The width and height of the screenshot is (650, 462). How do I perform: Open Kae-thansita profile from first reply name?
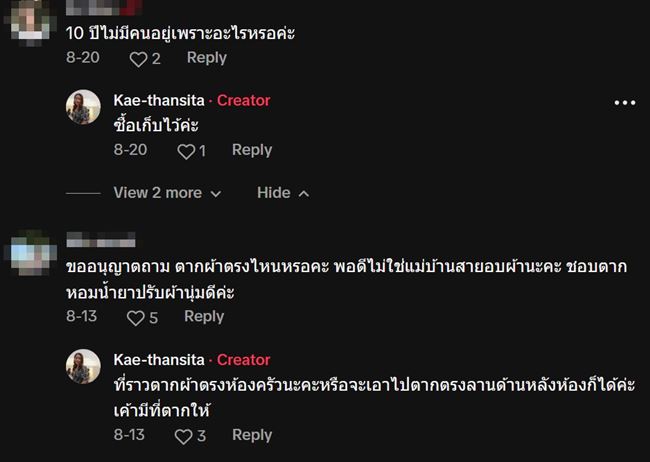[x=159, y=100]
